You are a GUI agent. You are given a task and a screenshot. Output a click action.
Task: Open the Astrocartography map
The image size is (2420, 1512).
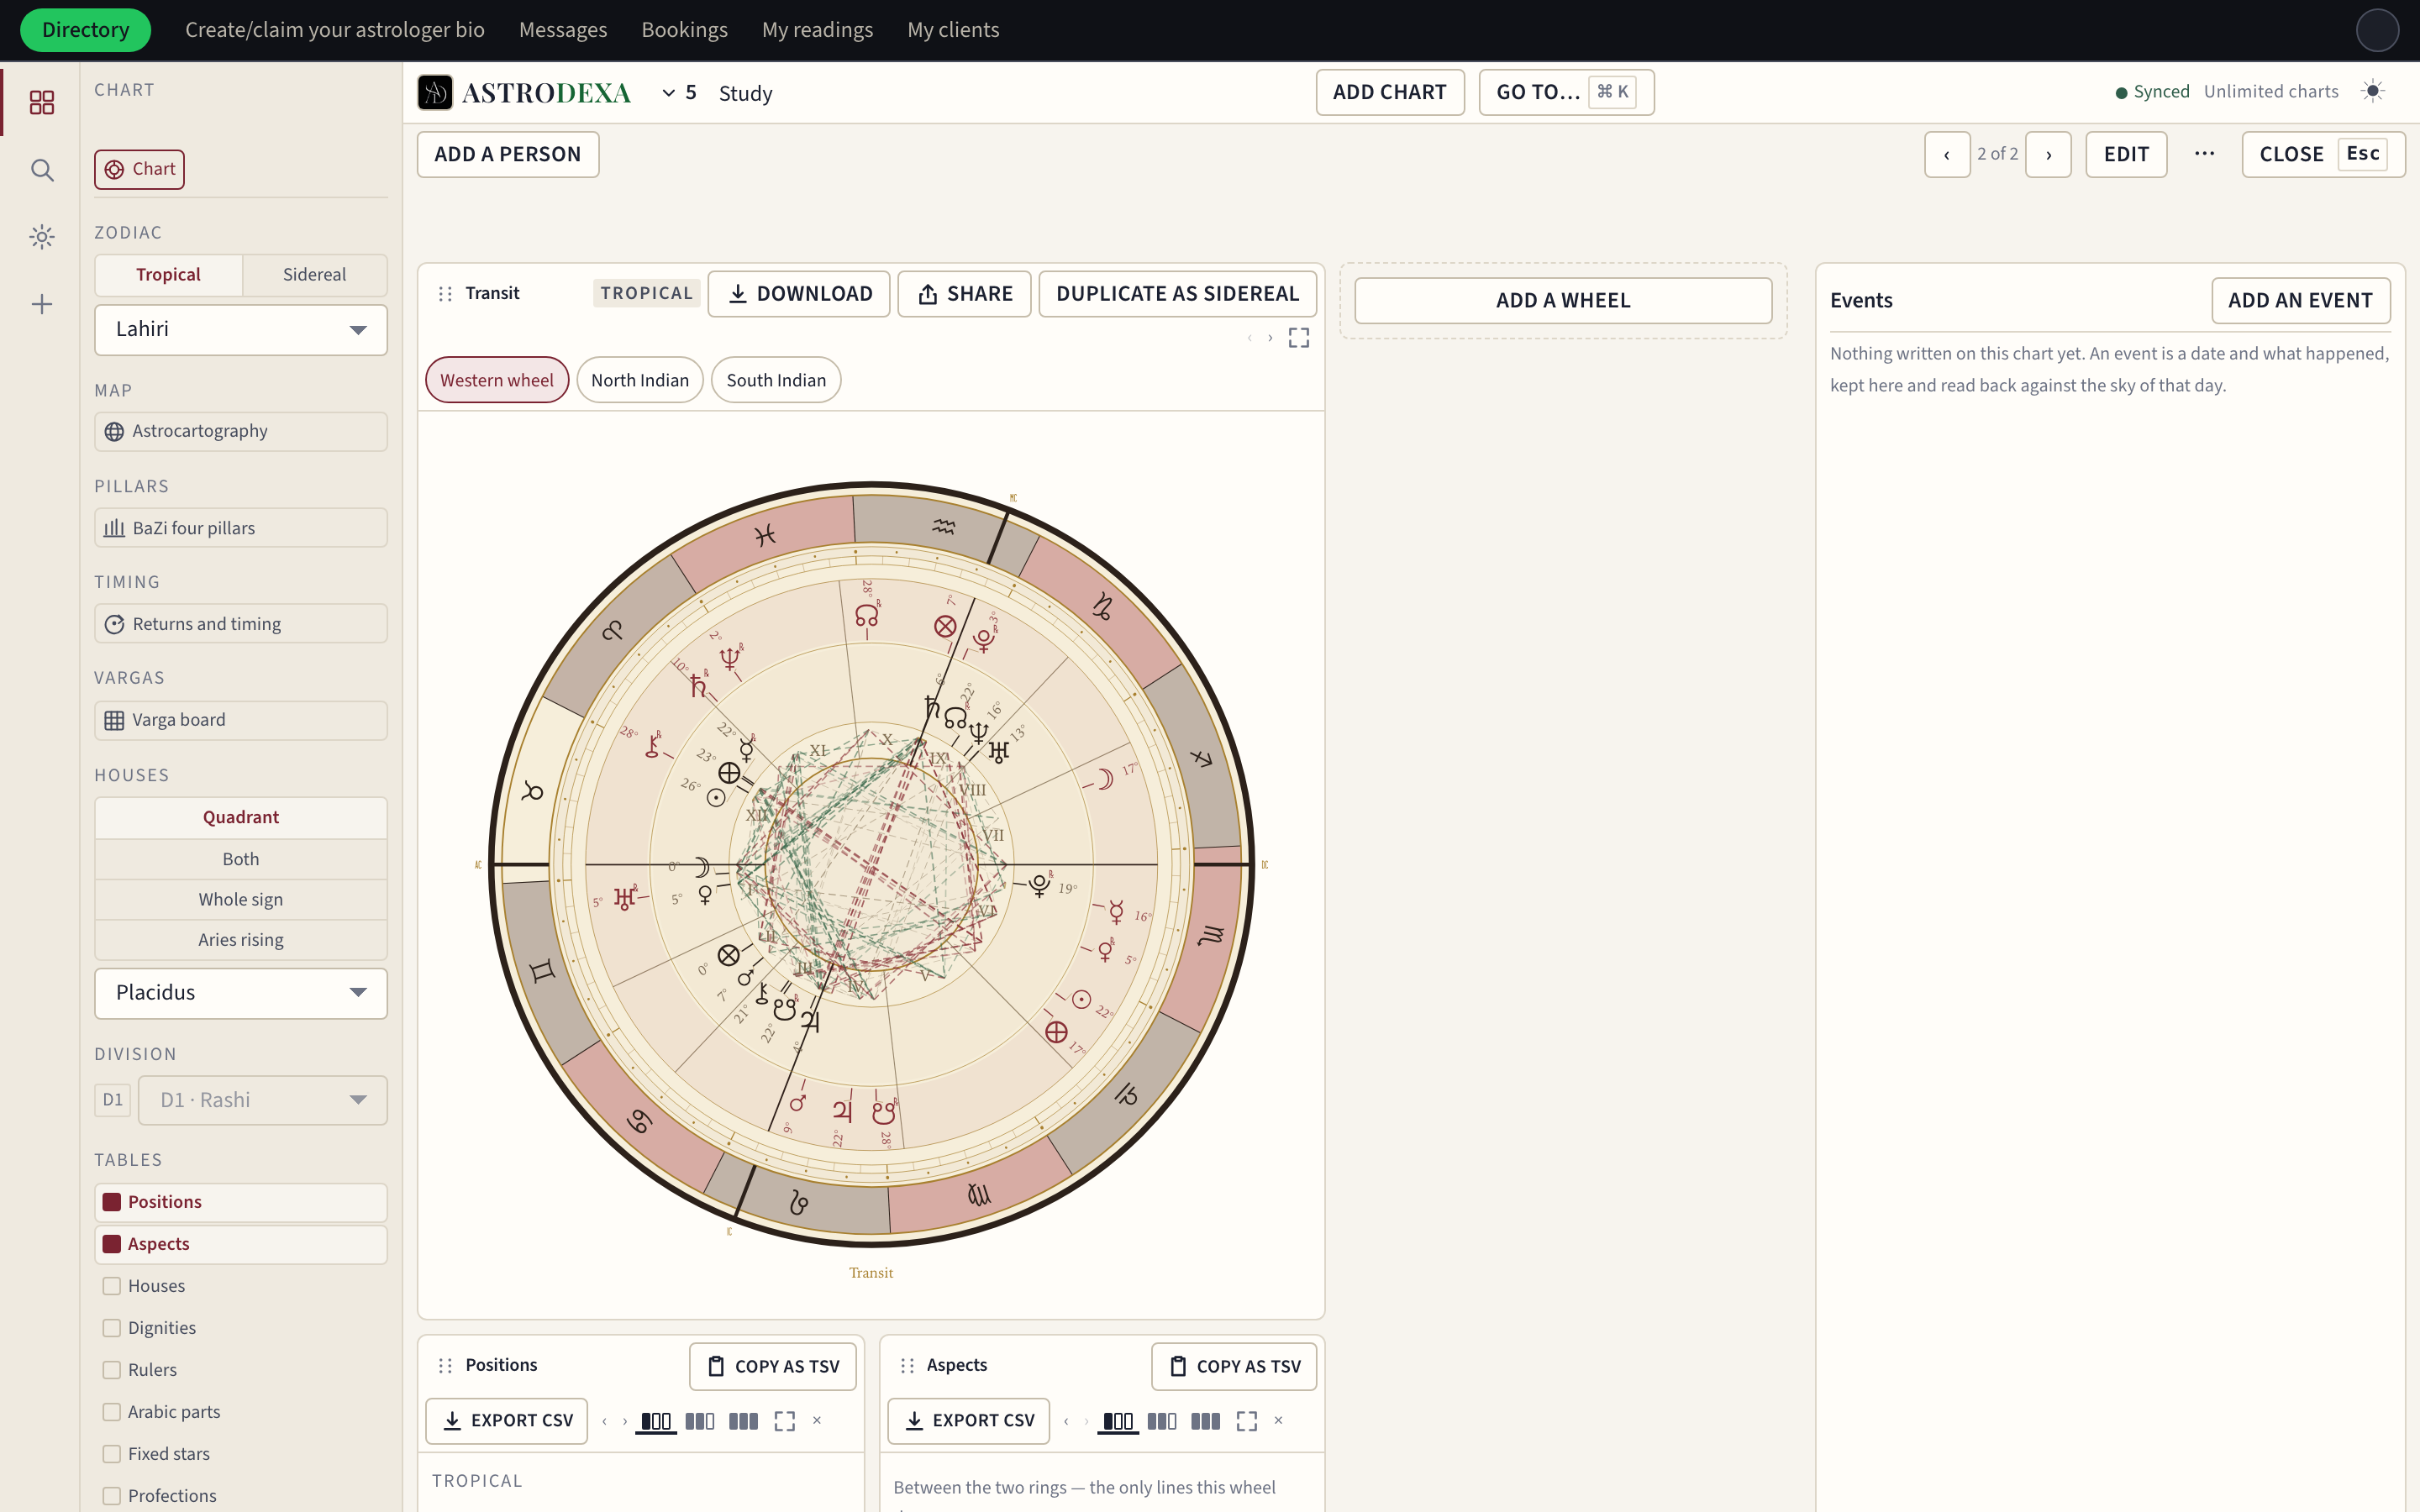[x=241, y=431]
